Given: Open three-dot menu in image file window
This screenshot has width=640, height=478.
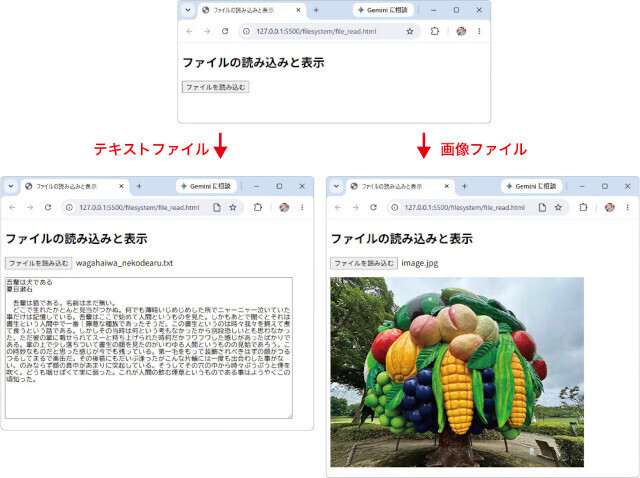Looking at the screenshot, I should pyautogui.click(x=627, y=208).
